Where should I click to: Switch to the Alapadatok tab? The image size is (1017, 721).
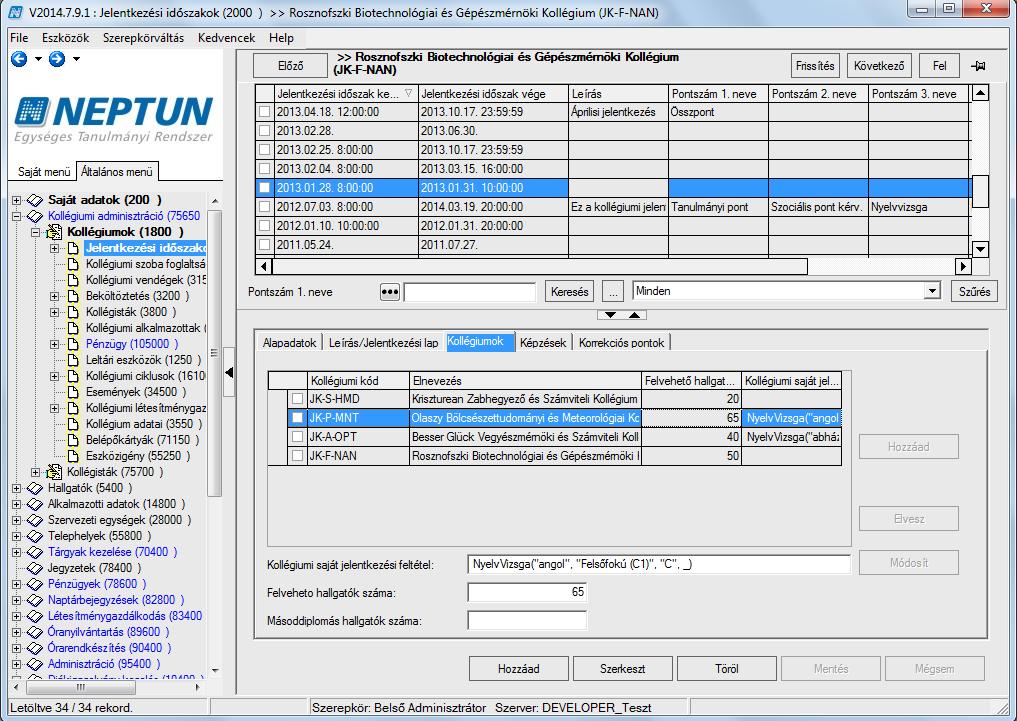(x=289, y=342)
